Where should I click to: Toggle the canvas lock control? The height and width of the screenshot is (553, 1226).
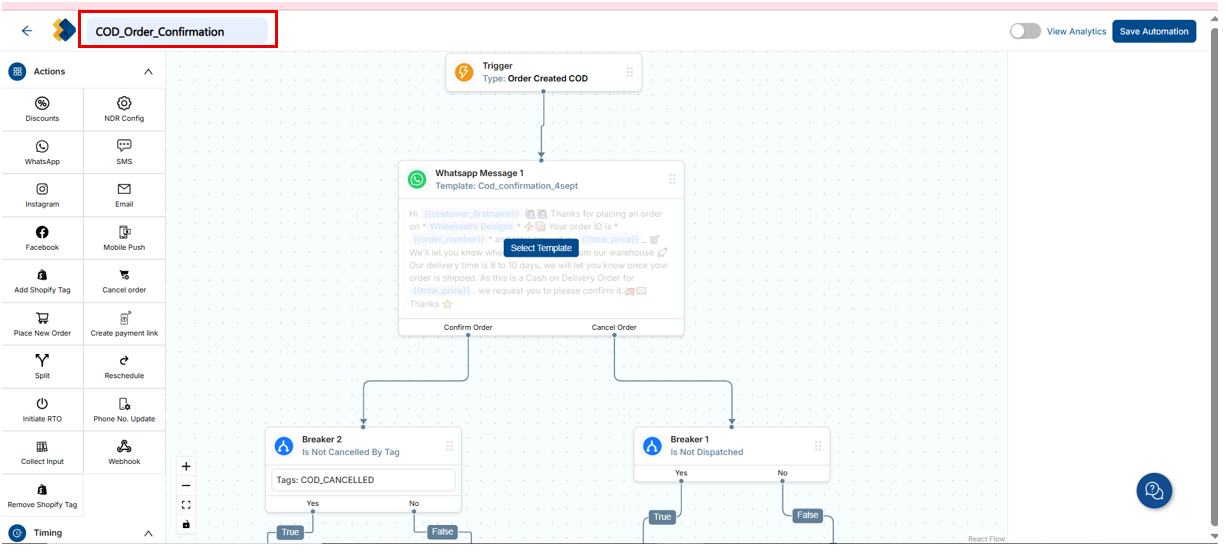[186, 524]
